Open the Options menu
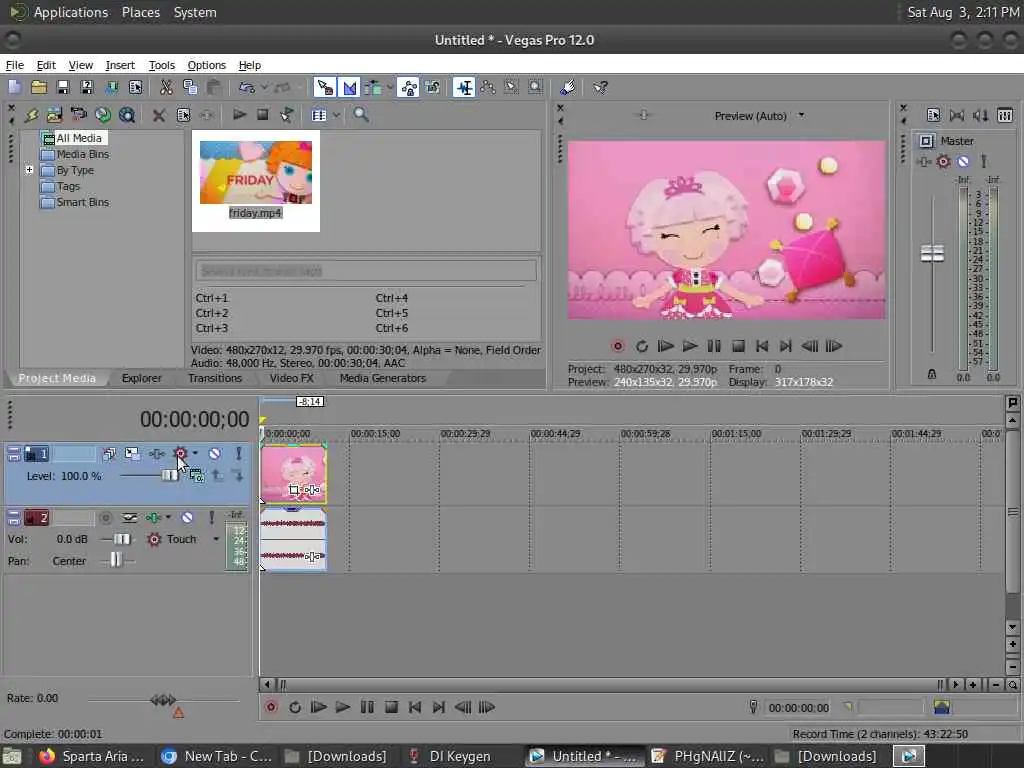The width and height of the screenshot is (1024, 768). click(206, 65)
